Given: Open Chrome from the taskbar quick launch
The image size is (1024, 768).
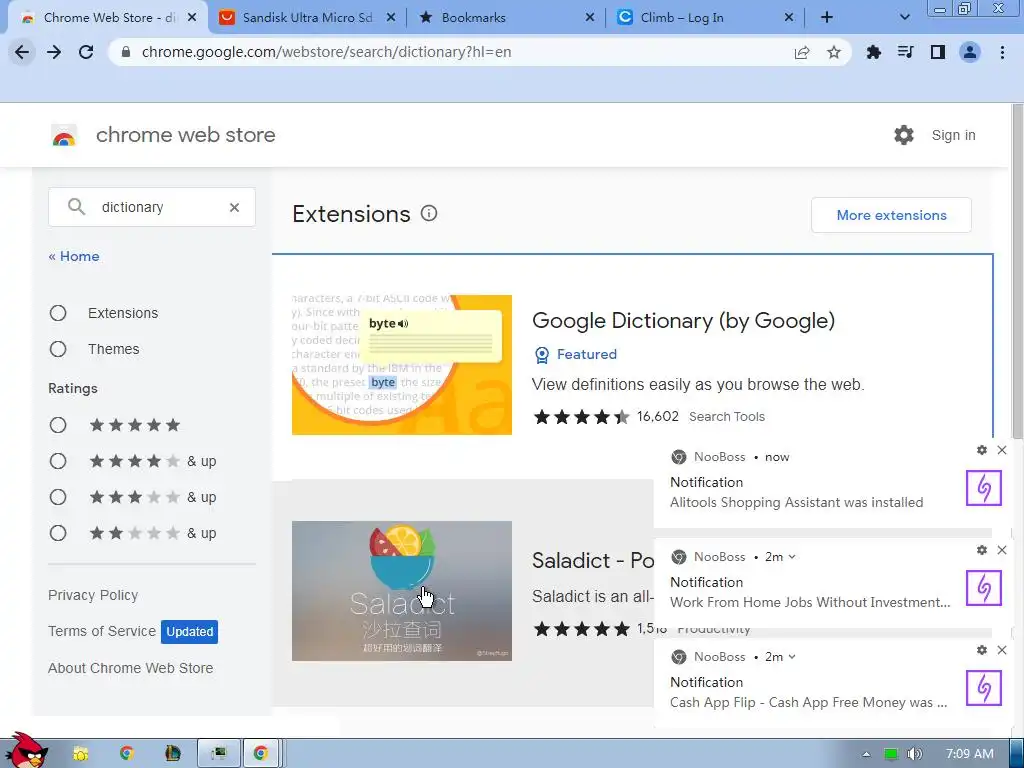Looking at the screenshot, I should (127, 753).
